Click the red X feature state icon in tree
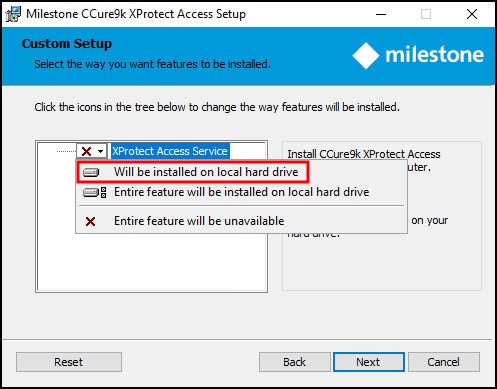 pyautogui.click(x=86, y=151)
